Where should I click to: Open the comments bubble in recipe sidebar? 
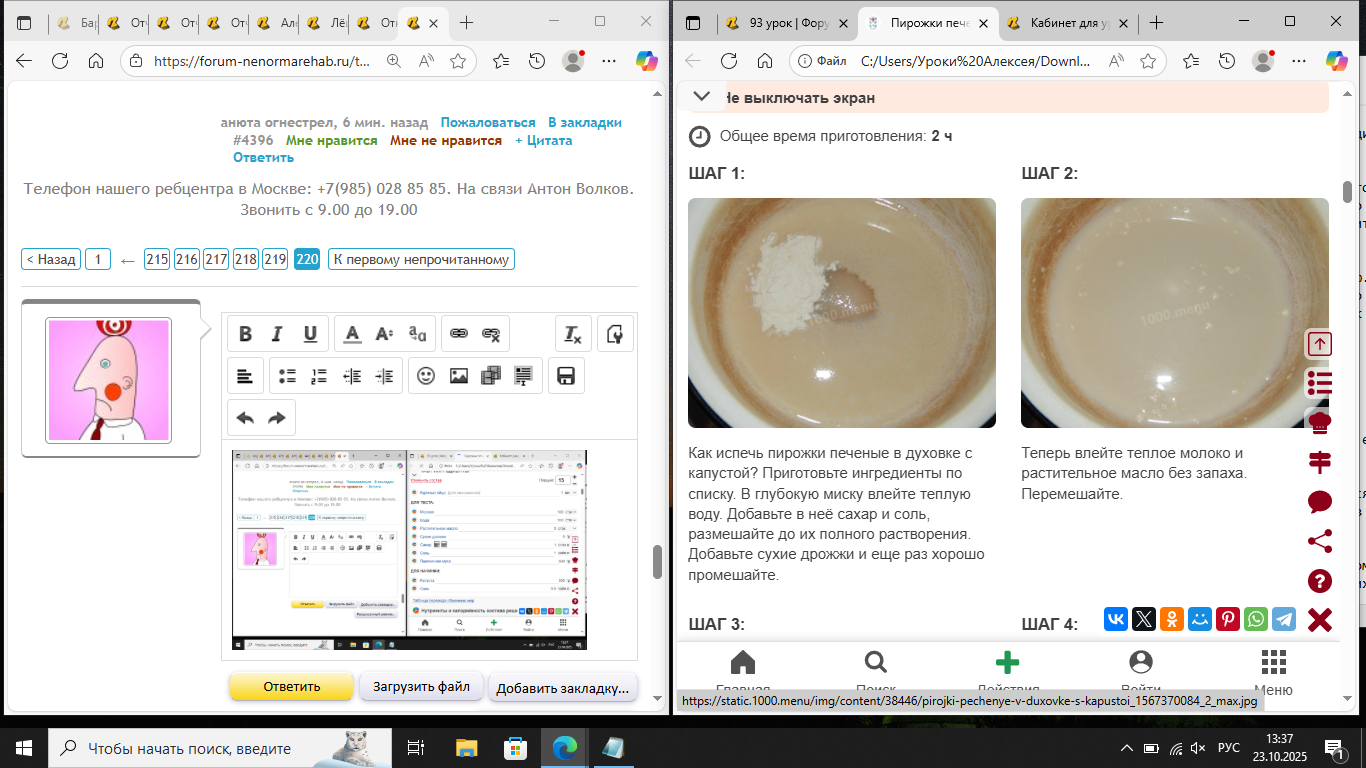pyautogui.click(x=1320, y=502)
